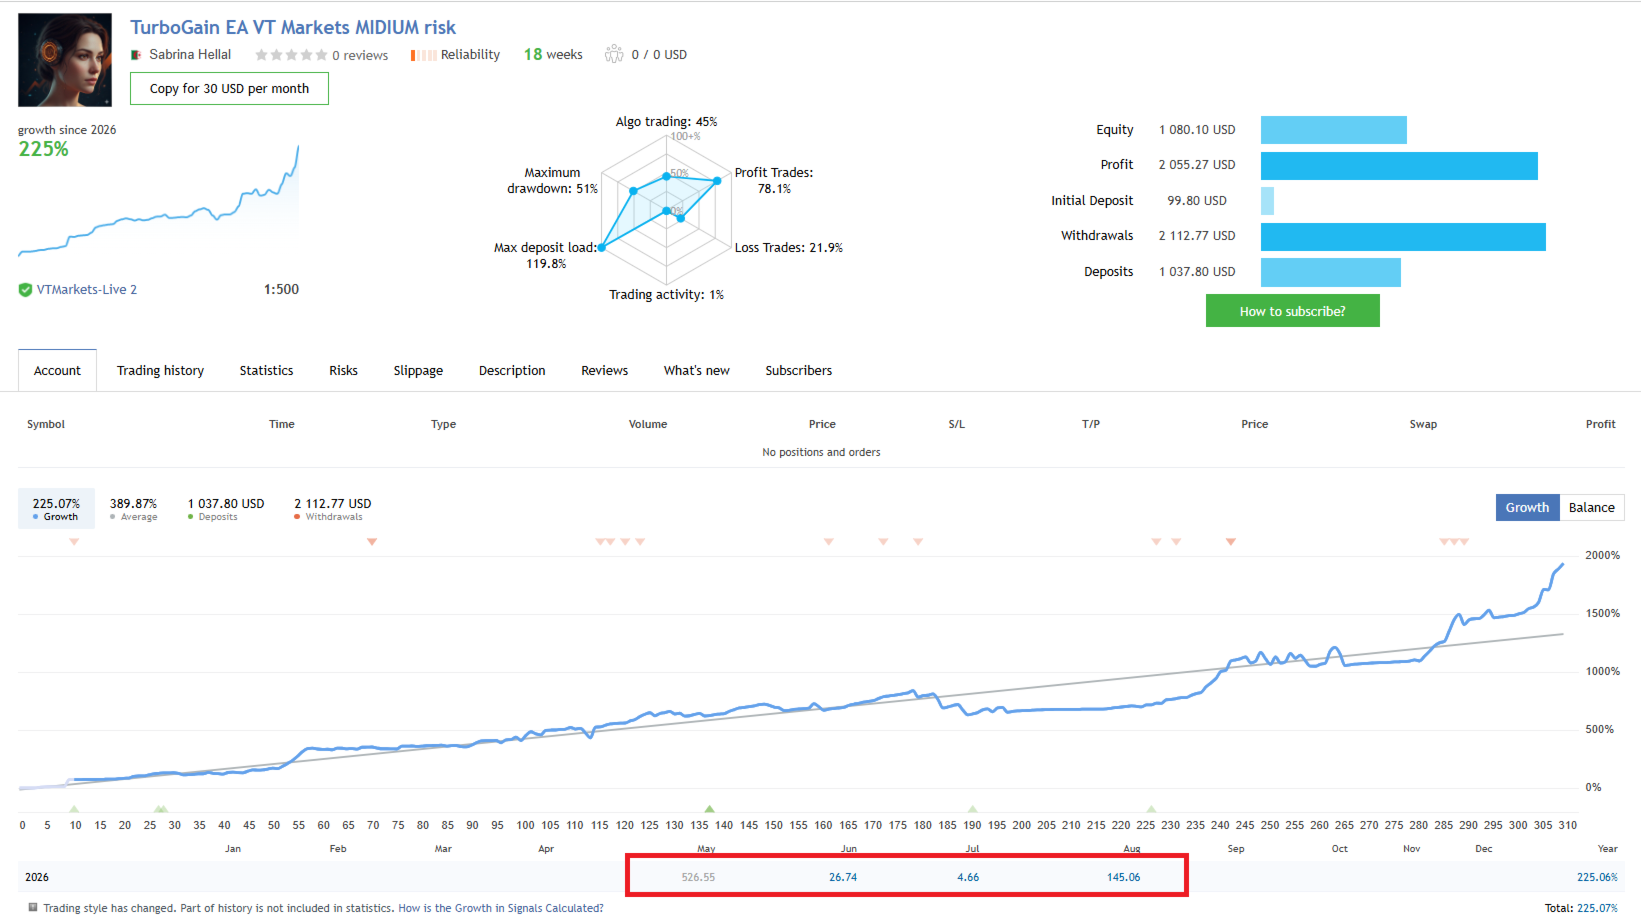Toggle the 2 112.77 USD Withdrawals series

point(332,508)
